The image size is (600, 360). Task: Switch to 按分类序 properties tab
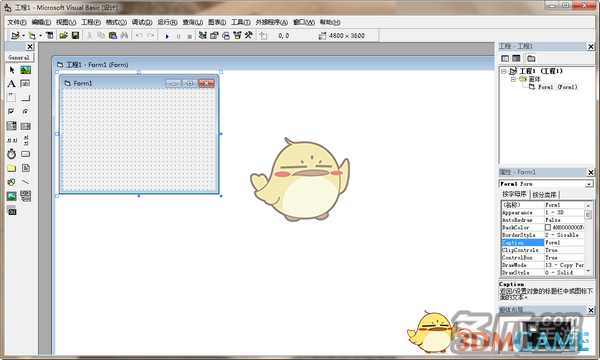(545, 195)
